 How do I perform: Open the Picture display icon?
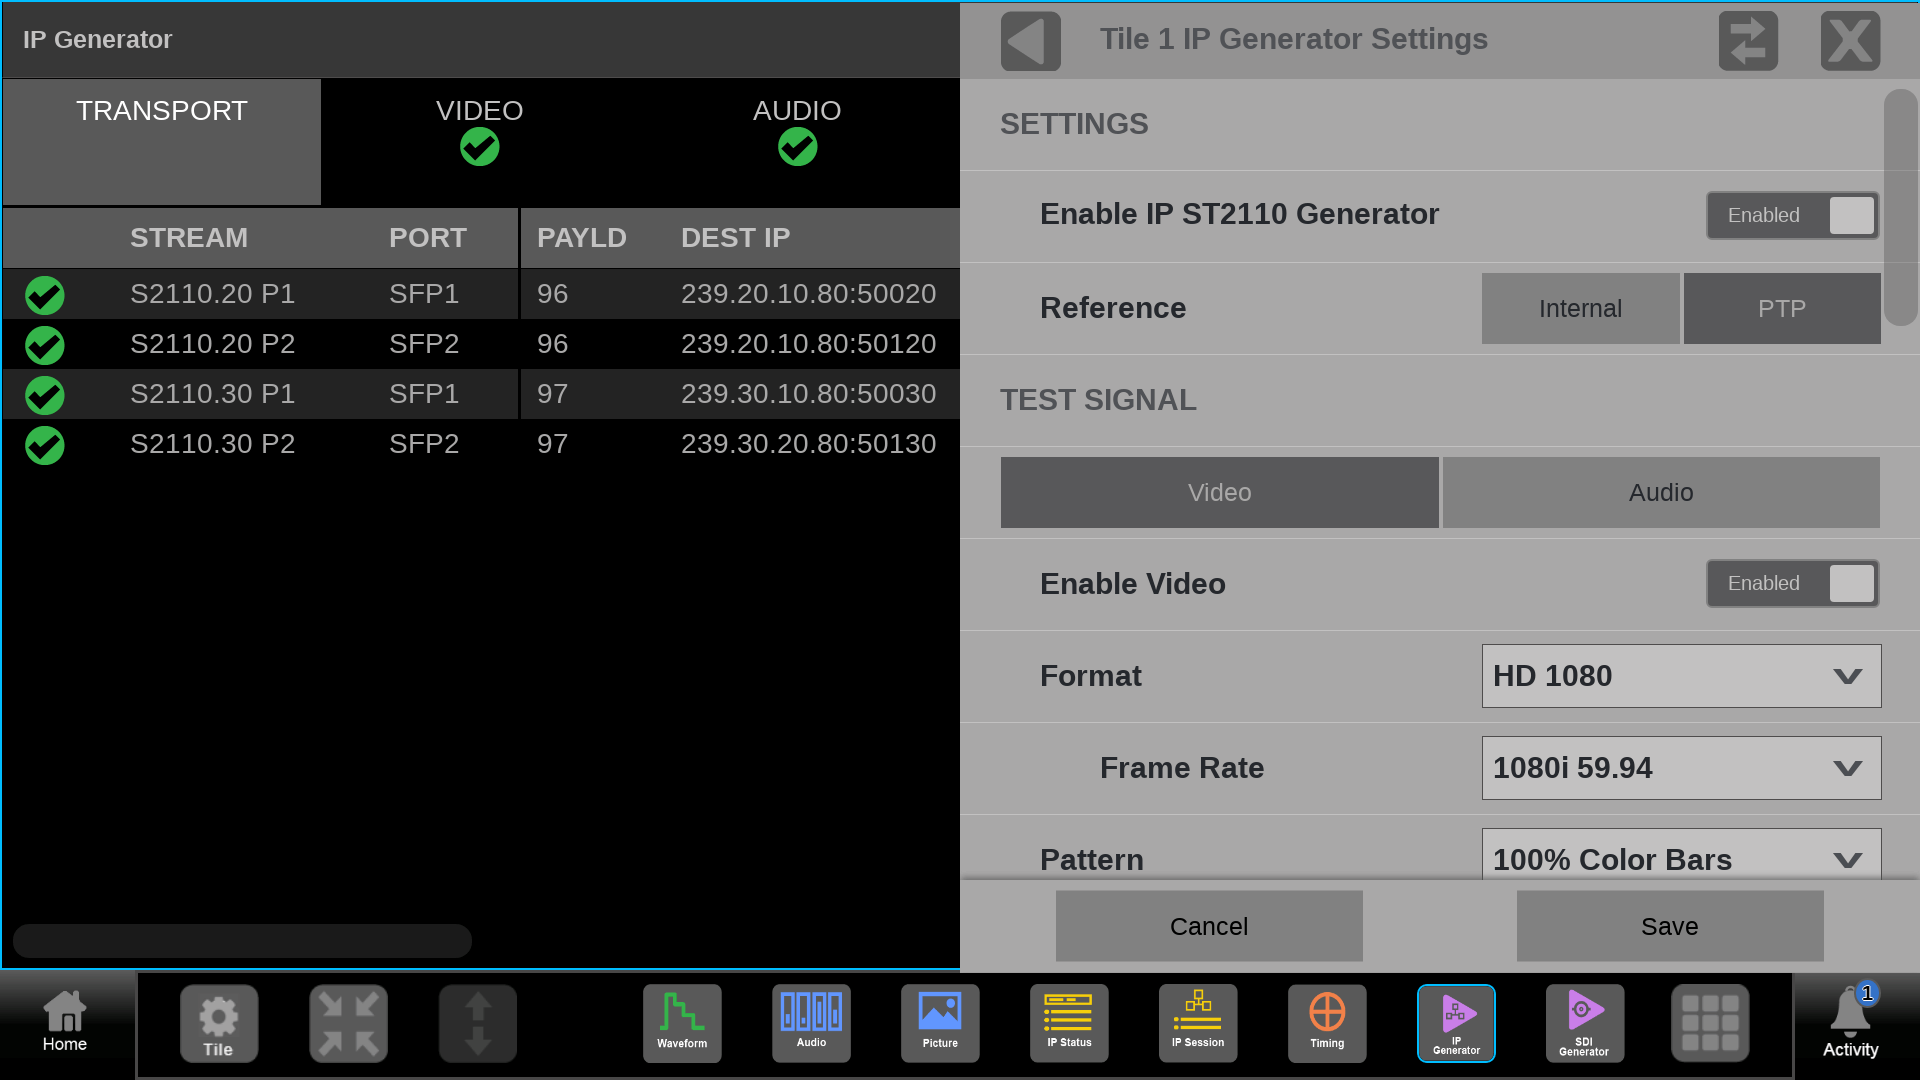(940, 1022)
